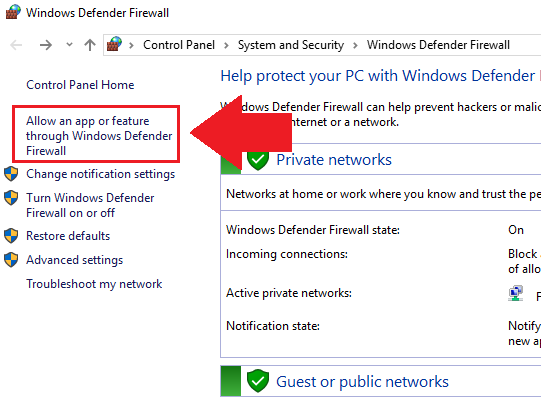The height and width of the screenshot is (409, 541).
Task: Expand the chevron before Control Panel in breadcrumb
Action: tap(131, 45)
